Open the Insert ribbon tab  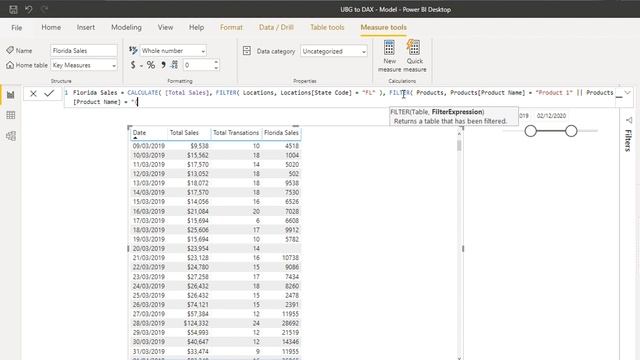pos(86,27)
